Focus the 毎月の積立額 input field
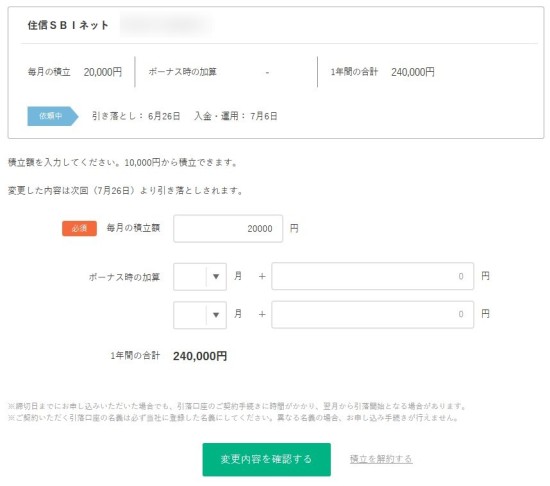The width and height of the screenshot is (550, 486). pos(228,229)
